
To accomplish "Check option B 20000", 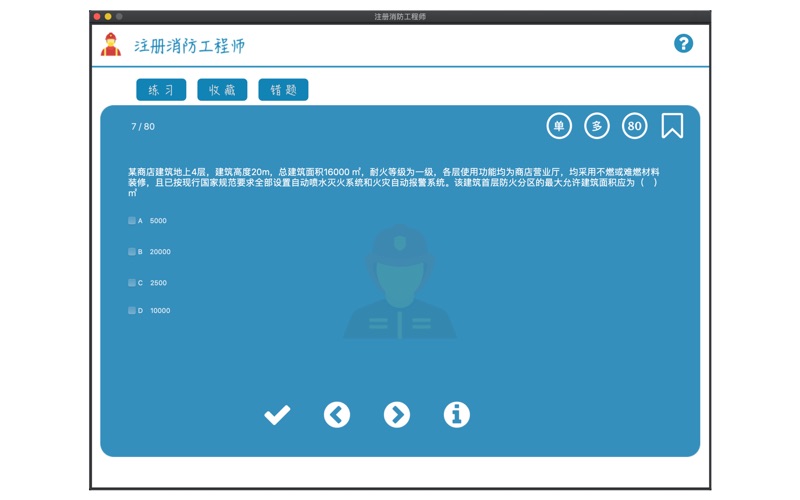I will (x=132, y=252).
